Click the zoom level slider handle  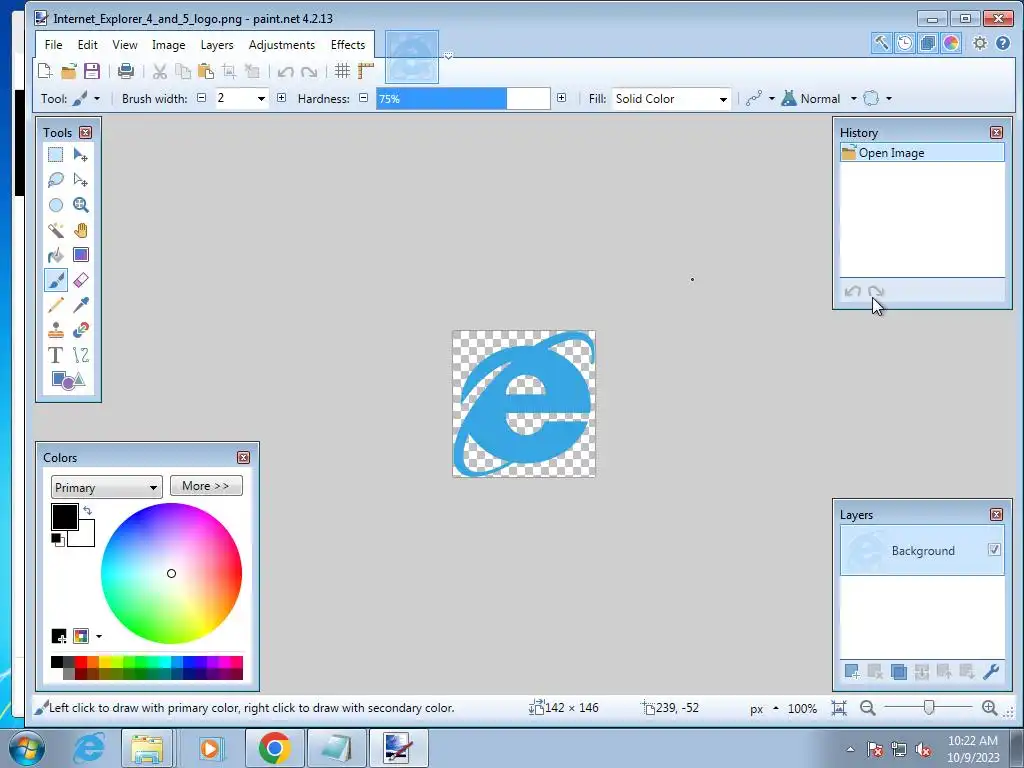coord(929,707)
